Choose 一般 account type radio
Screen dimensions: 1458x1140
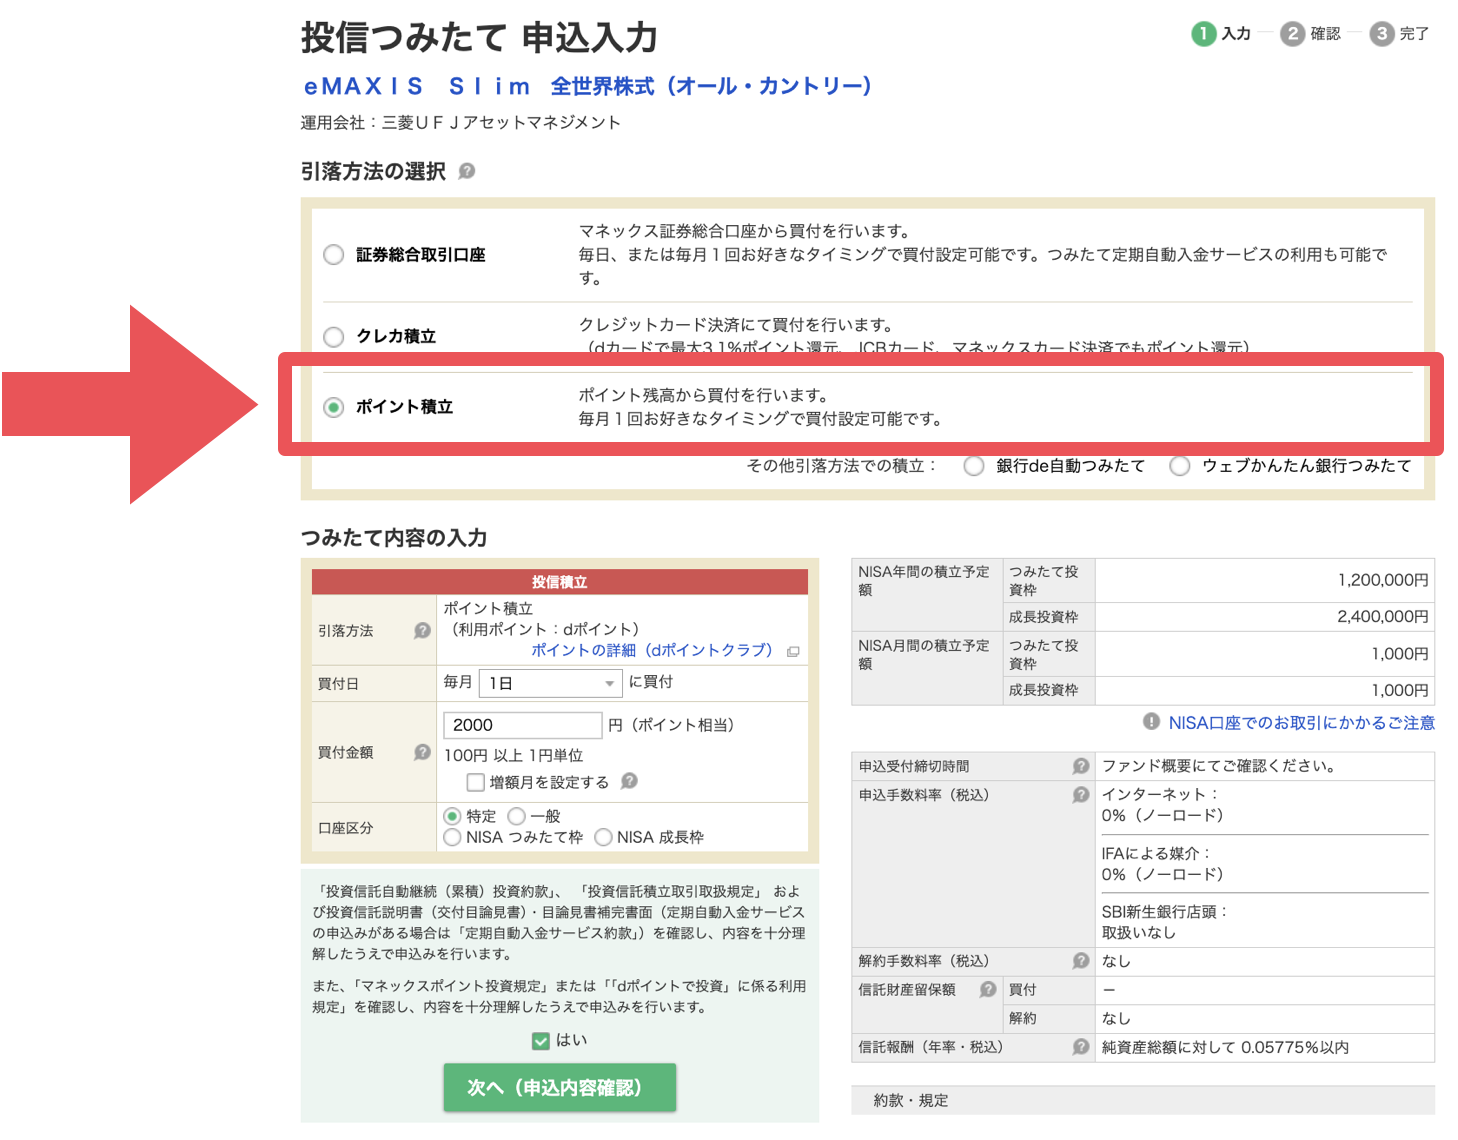point(517,816)
